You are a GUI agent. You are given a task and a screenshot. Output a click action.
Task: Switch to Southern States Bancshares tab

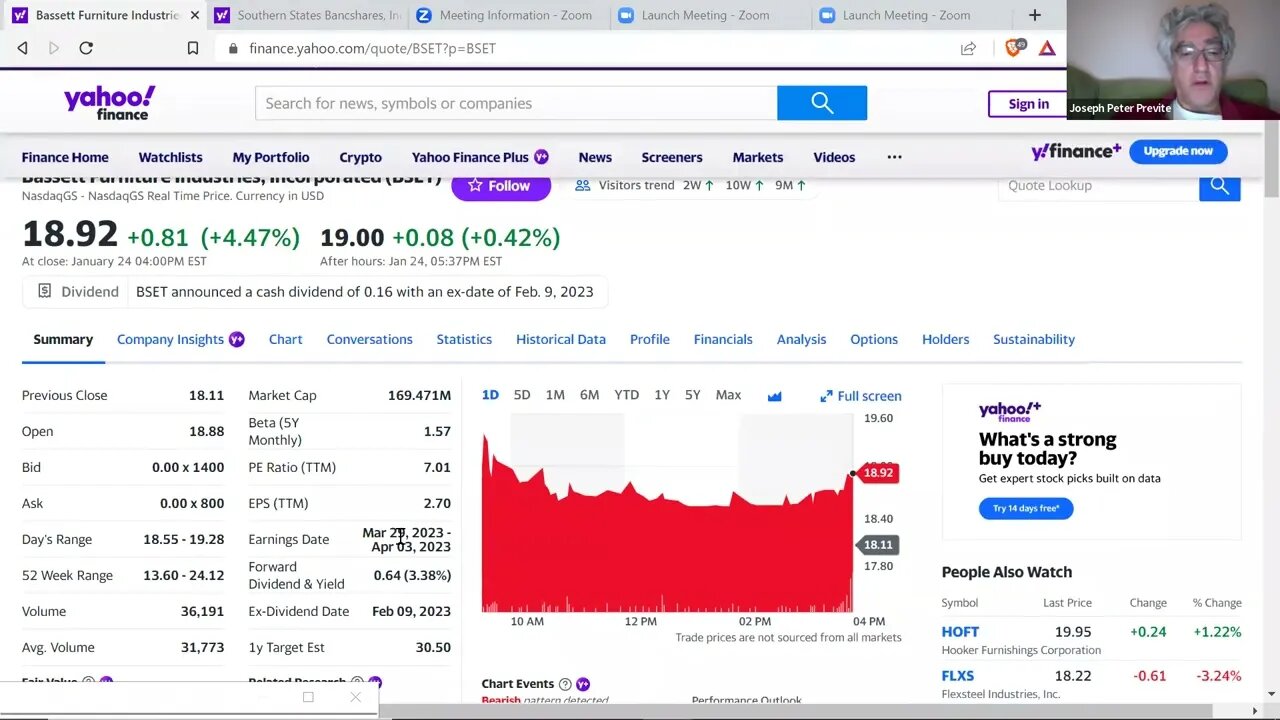click(x=306, y=15)
